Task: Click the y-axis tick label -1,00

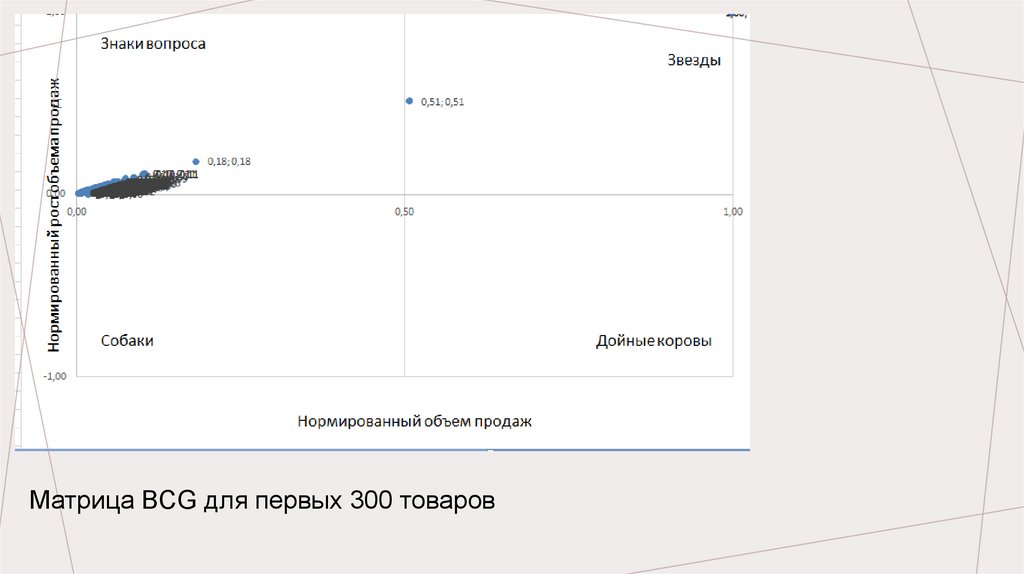Action: tap(55, 376)
